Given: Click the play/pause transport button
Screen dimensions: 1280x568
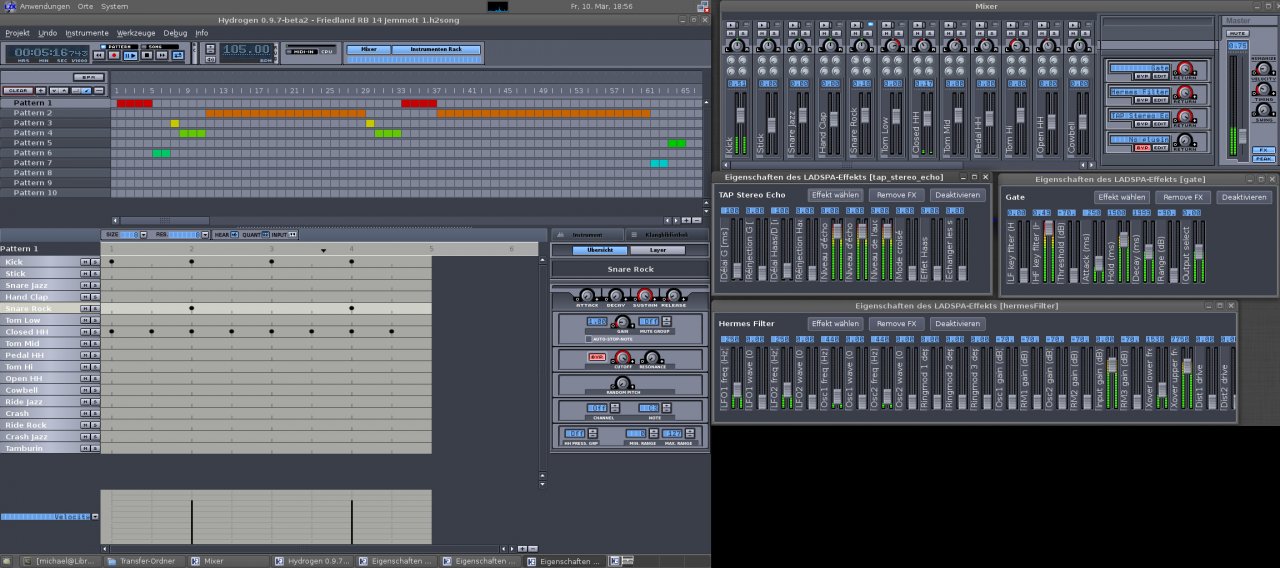Looking at the screenshot, I should click(x=130, y=55).
